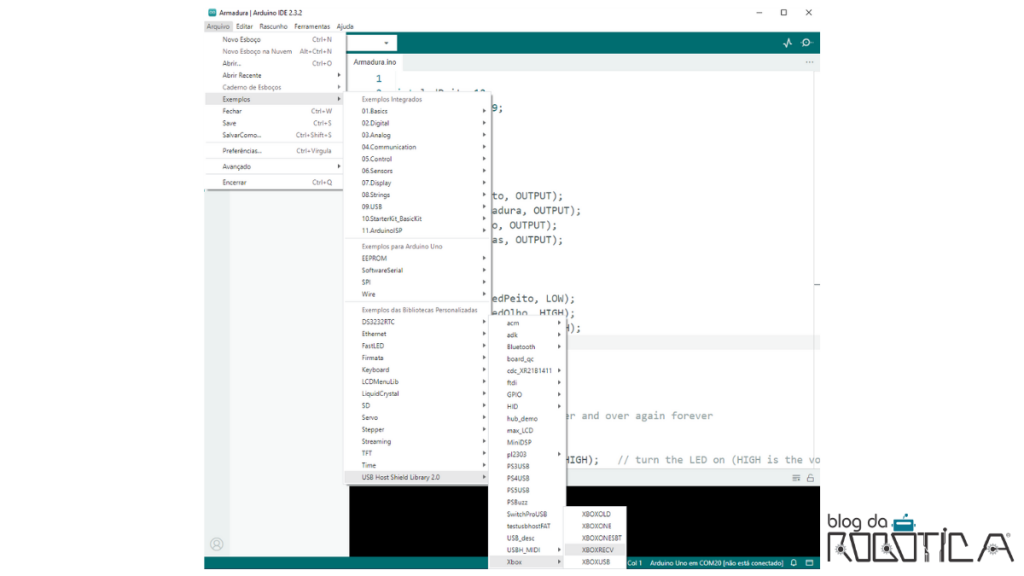Click the Arduino Uno em COM20 status
The height and width of the screenshot is (576, 1024).
pos(716,563)
